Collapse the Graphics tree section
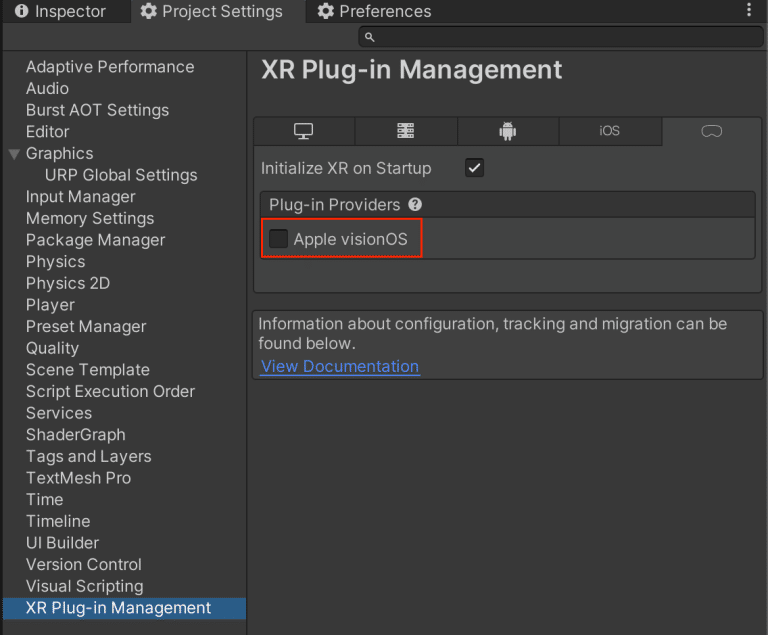This screenshot has width=768, height=635. click(x=14, y=154)
